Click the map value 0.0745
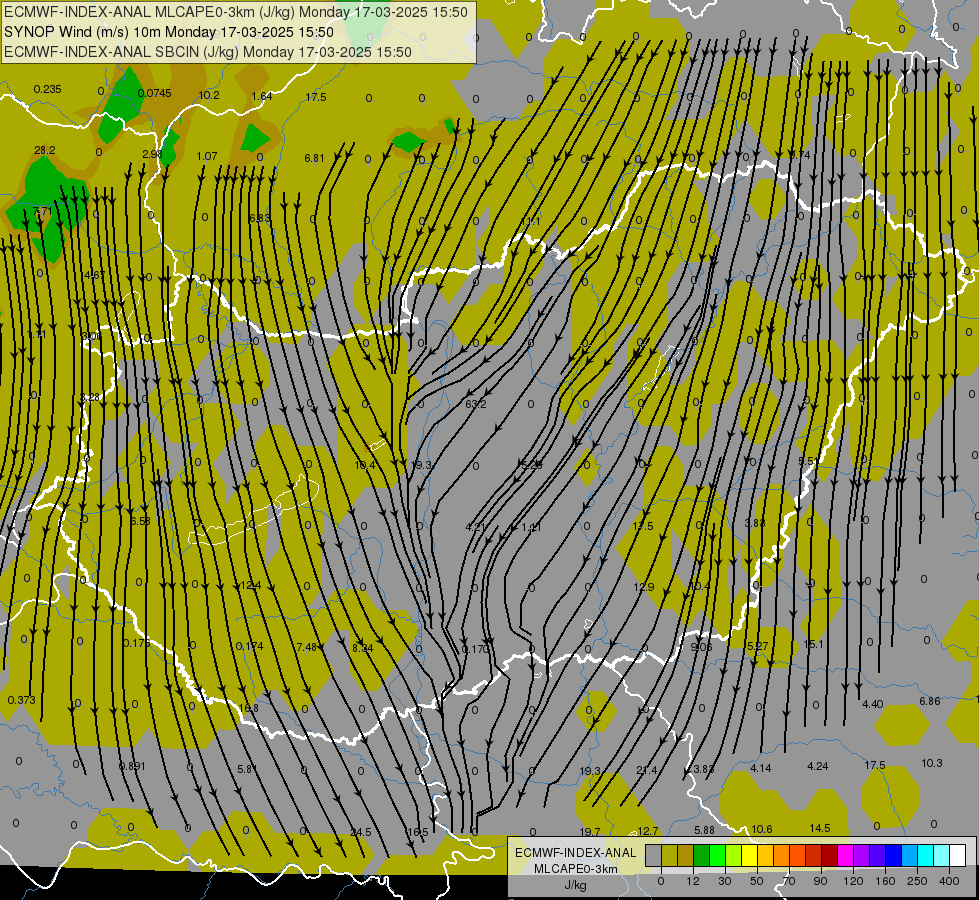This screenshot has width=979, height=900. coord(154,93)
